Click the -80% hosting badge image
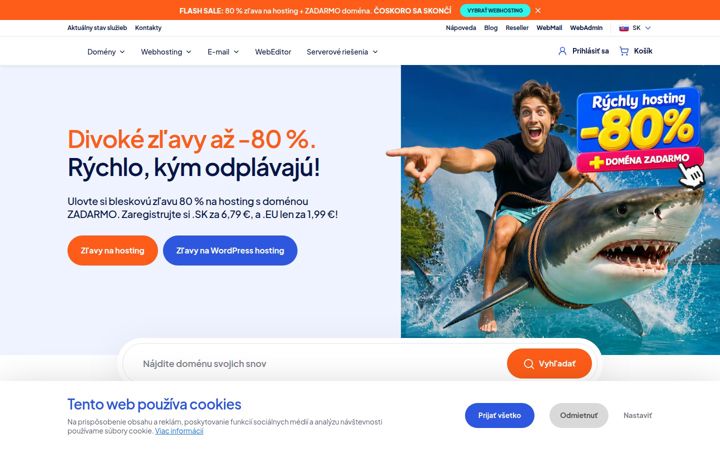The width and height of the screenshot is (720, 450). (640, 131)
